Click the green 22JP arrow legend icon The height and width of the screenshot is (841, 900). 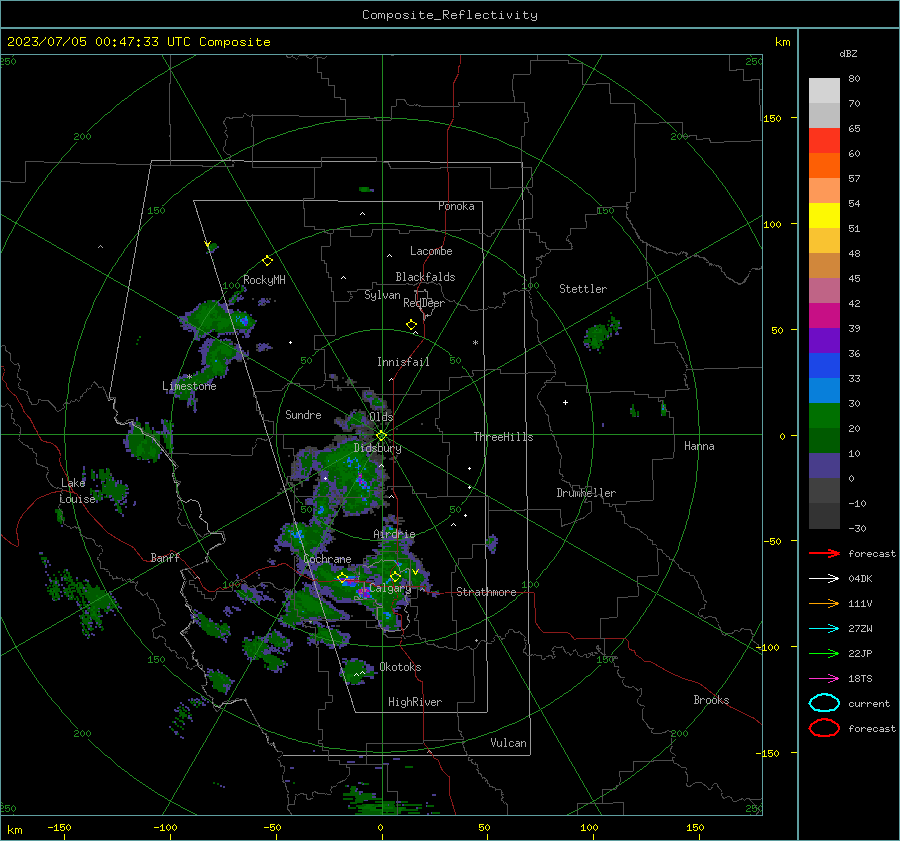(x=824, y=653)
